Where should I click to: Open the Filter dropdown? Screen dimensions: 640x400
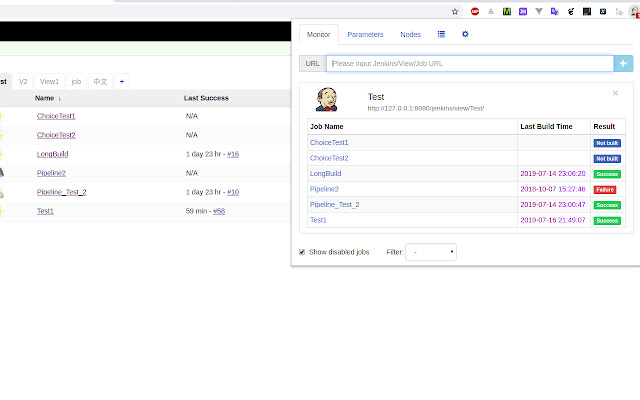(x=431, y=252)
